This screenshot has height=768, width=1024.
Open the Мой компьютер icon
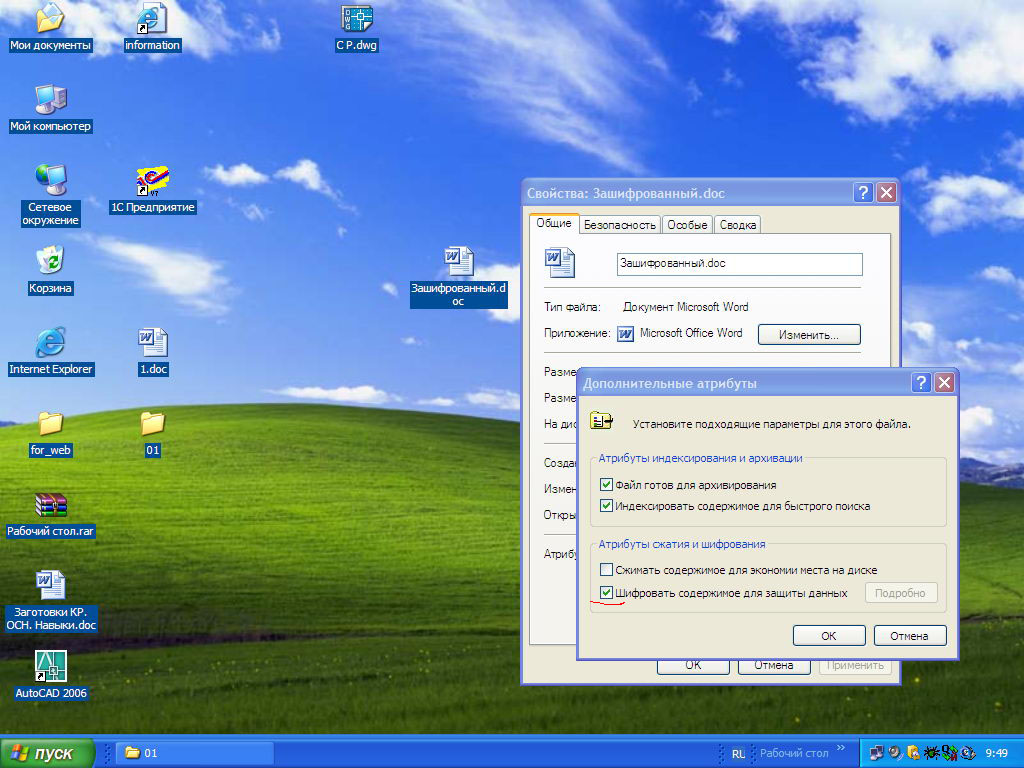[x=50, y=100]
